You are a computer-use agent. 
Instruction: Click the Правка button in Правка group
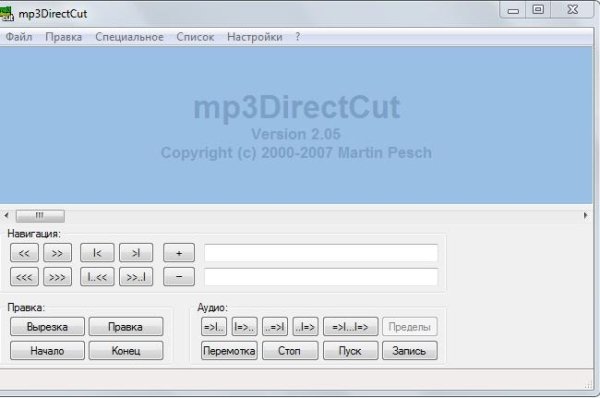[126, 327]
